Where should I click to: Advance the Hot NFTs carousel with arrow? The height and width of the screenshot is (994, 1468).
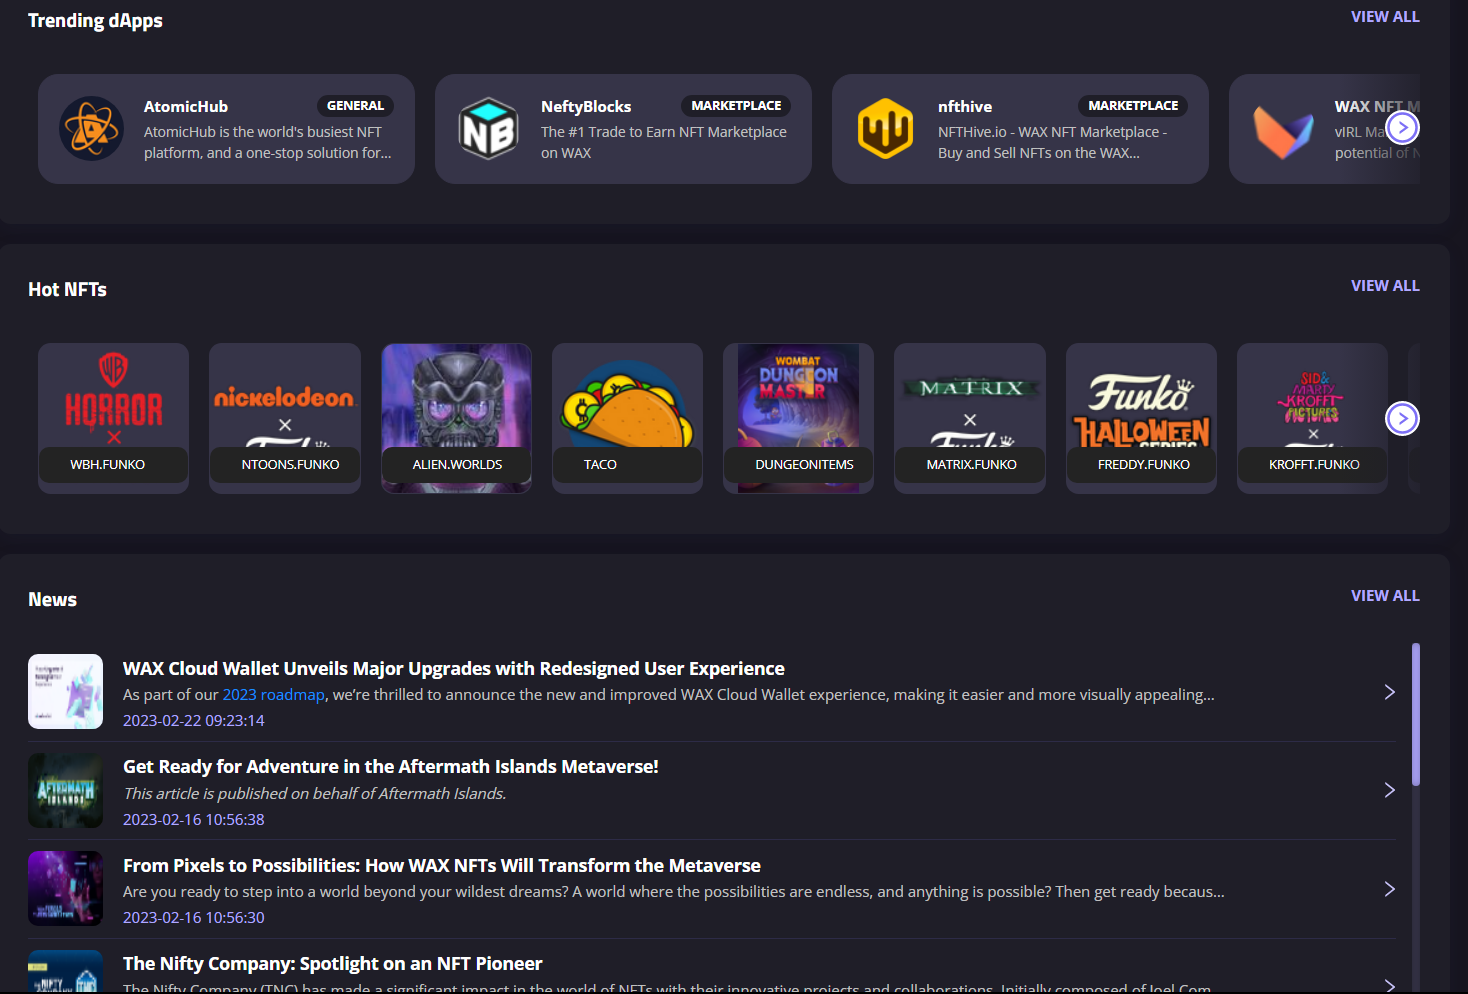(x=1402, y=418)
